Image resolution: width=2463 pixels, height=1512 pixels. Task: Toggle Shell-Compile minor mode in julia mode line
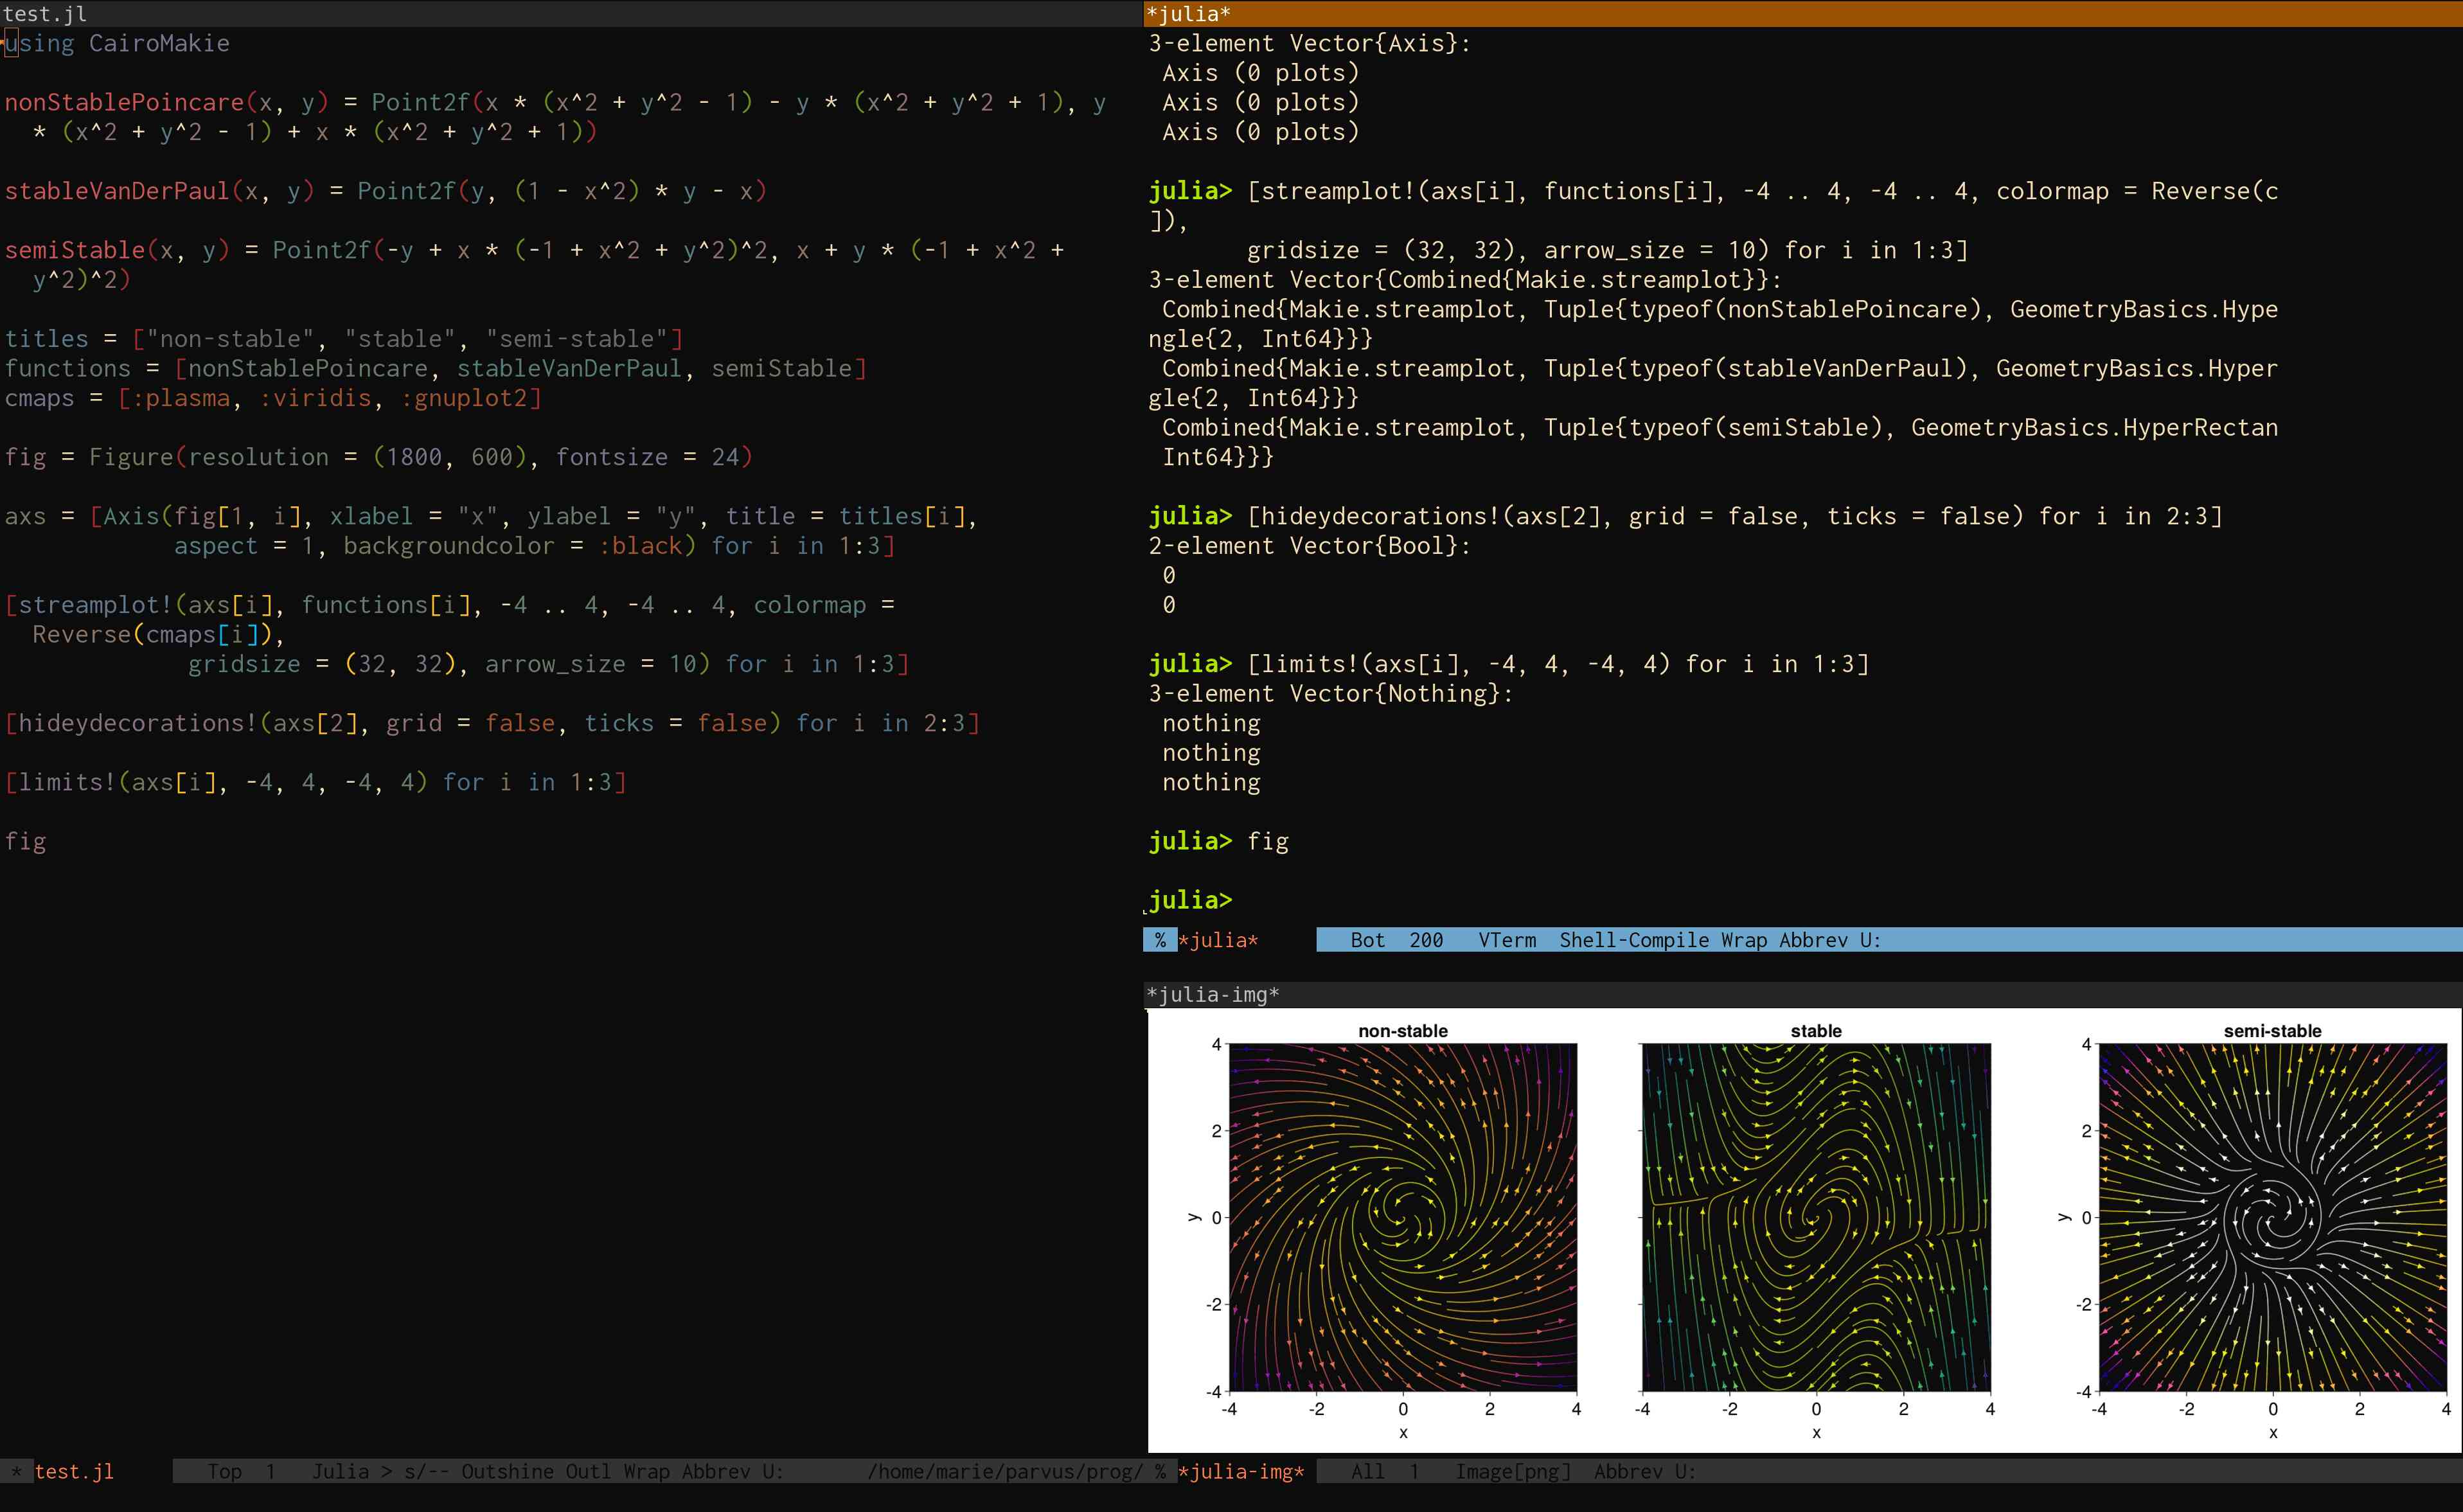click(x=1634, y=940)
